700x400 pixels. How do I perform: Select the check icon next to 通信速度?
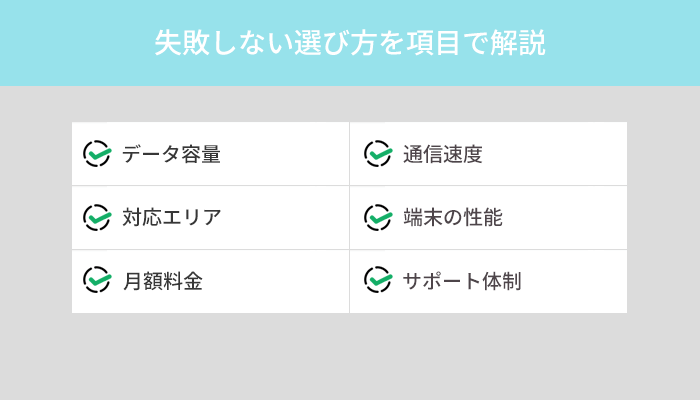[x=377, y=153]
